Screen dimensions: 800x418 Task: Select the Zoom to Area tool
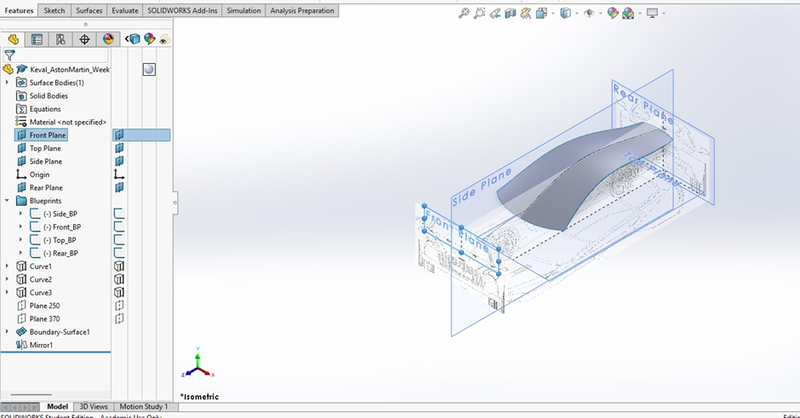pos(480,13)
